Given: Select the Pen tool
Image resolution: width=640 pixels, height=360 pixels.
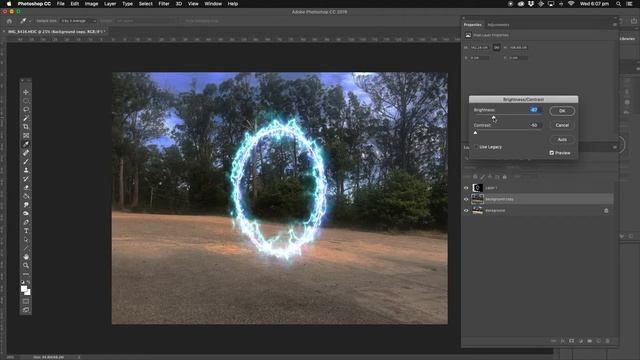Looking at the screenshot, I should click(x=26, y=222).
